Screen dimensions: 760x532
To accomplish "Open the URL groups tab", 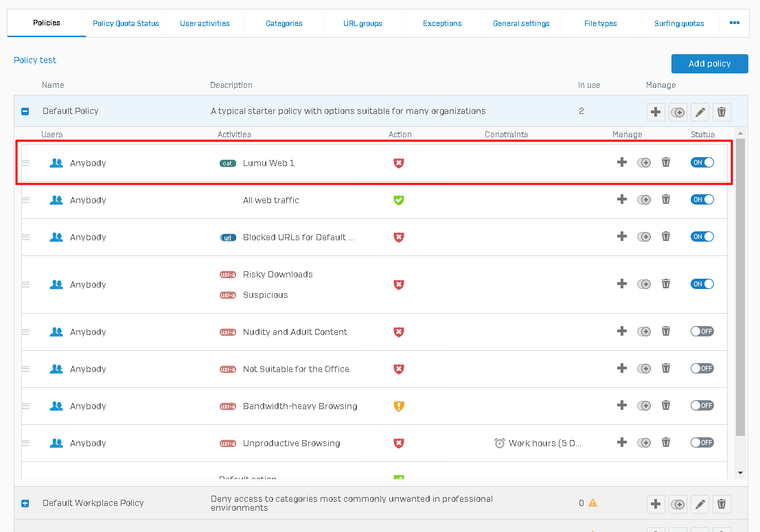I will pos(363,23).
